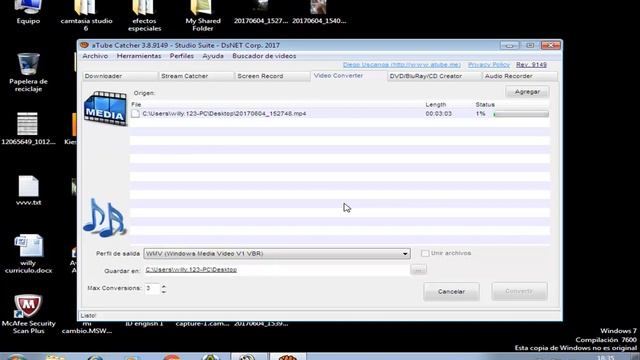Click the Cancelar button
Viewport: 640px width, 360px height.
[x=451, y=291]
